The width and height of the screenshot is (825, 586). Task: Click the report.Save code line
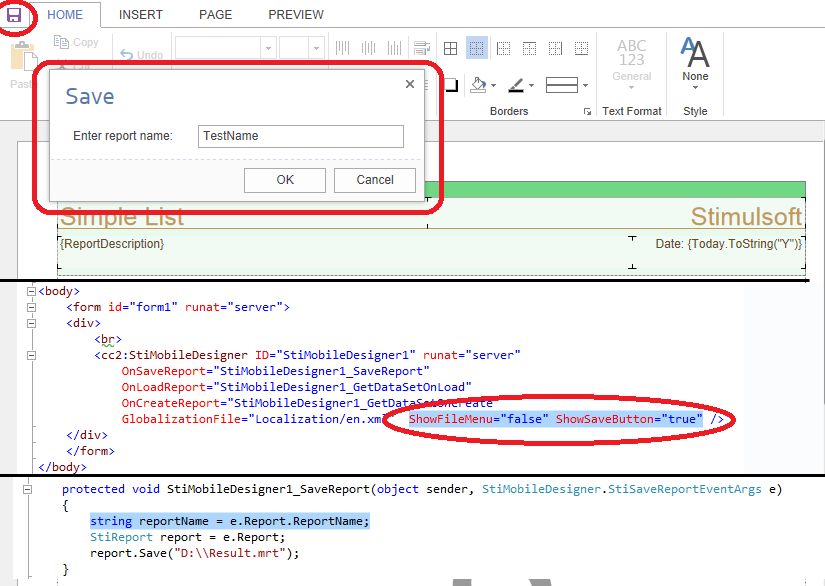(x=194, y=553)
